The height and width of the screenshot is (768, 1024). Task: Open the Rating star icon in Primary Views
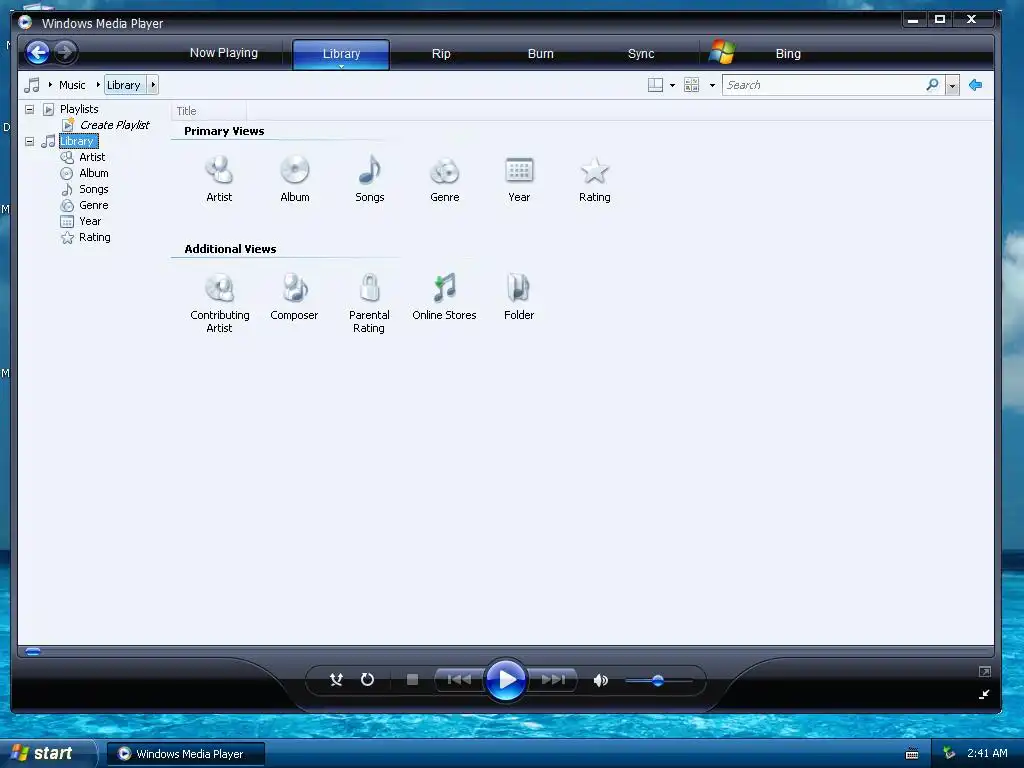pos(594,170)
